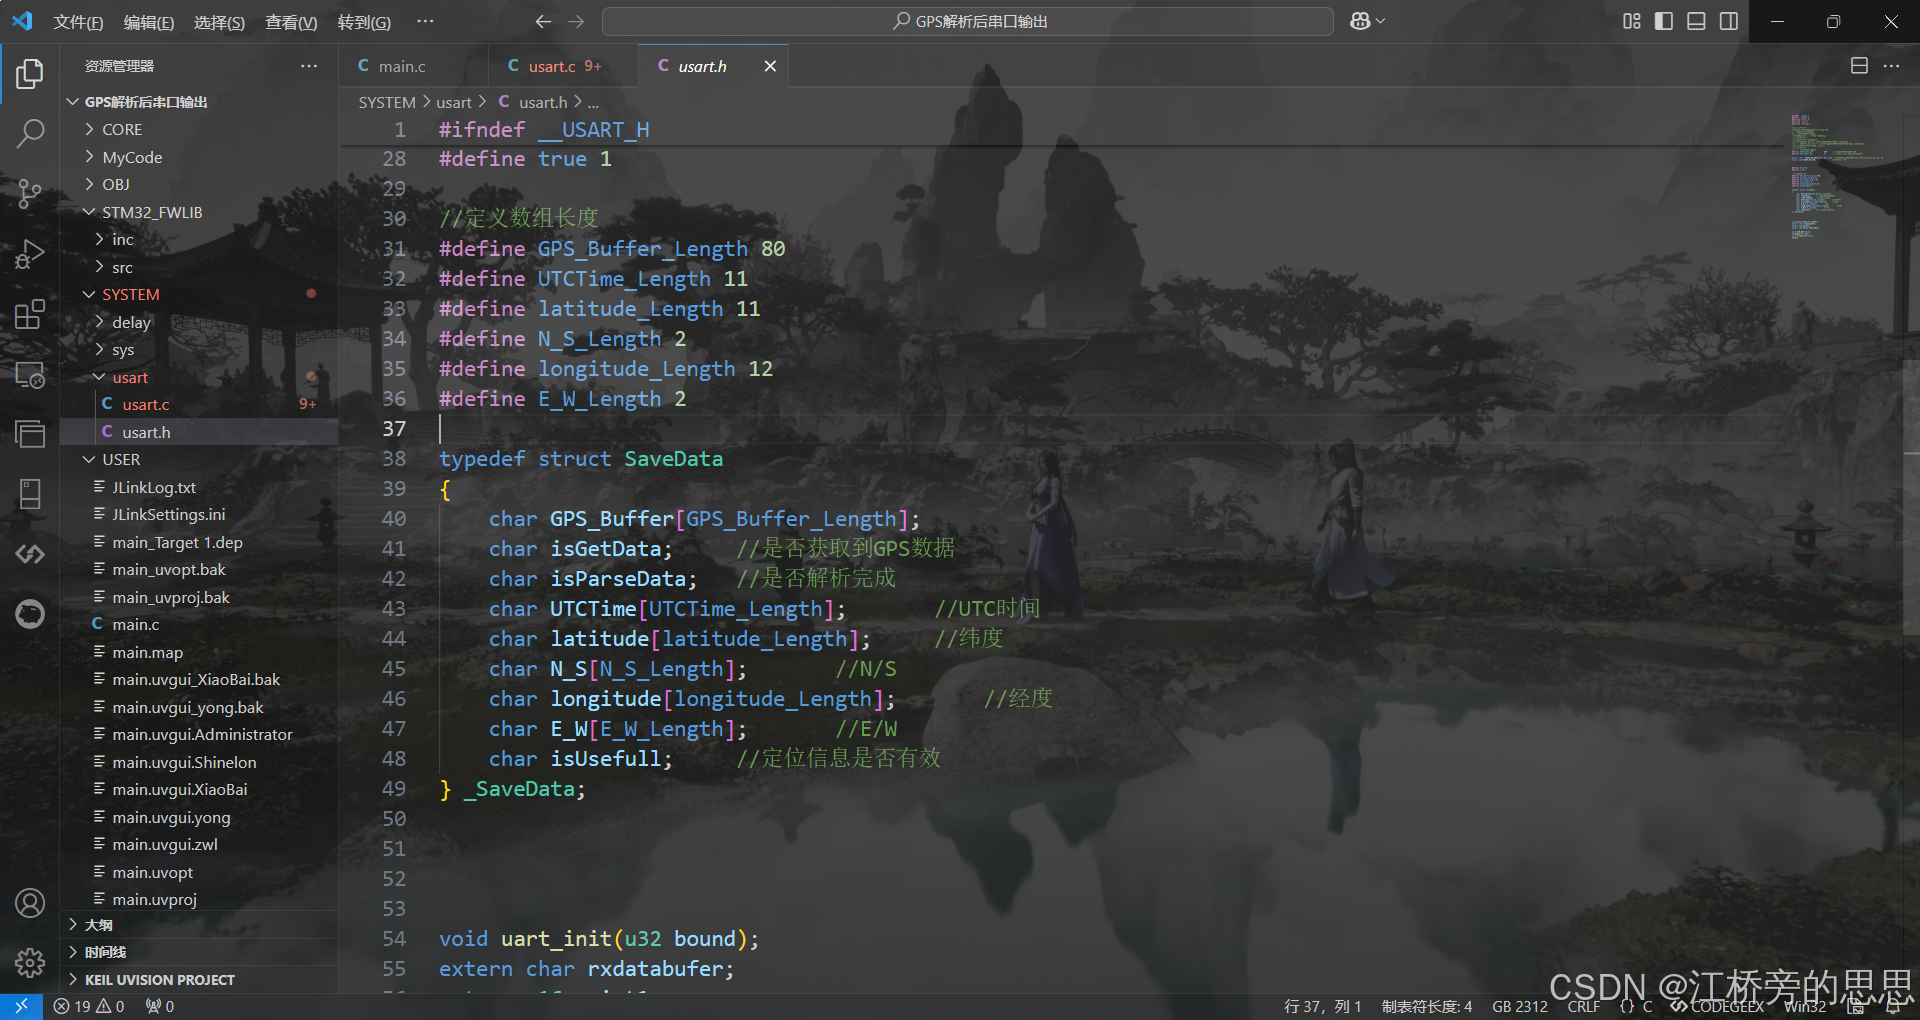Open the angle-bracket code icon in activity bar

(x=30, y=553)
